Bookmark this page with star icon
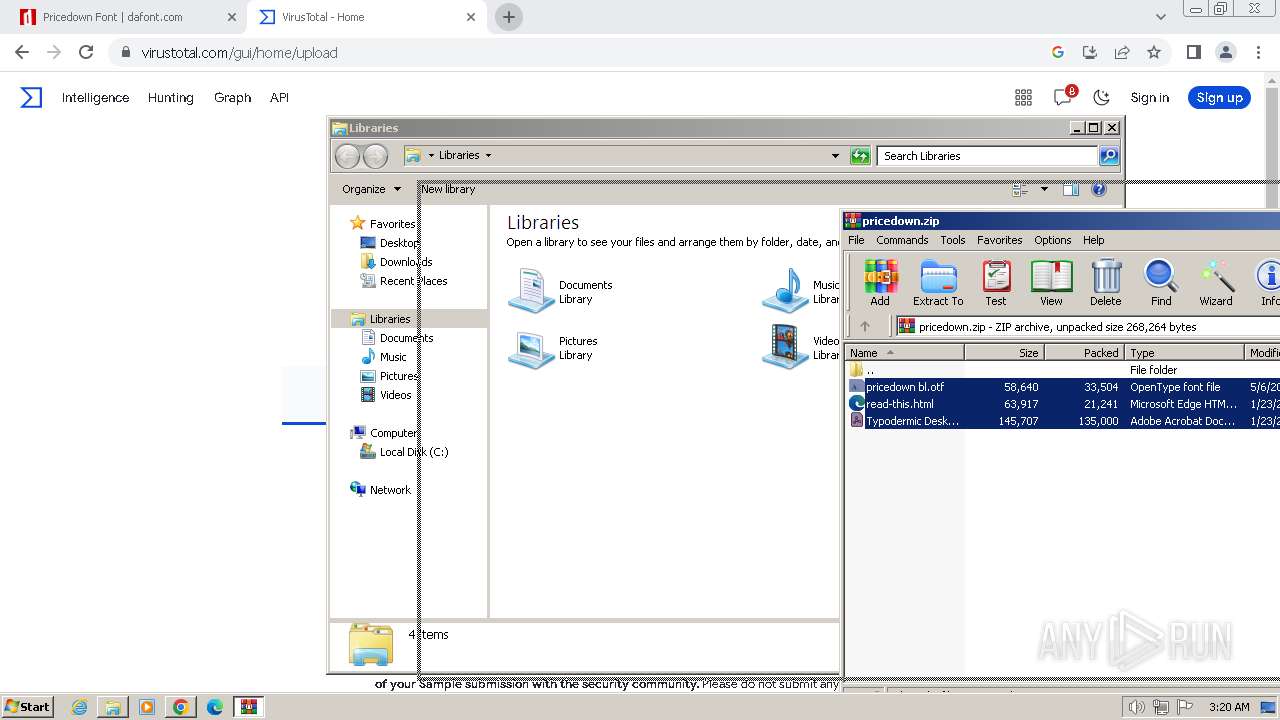Image resolution: width=1280 pixels, height=720 pixels. (1154, 52)
